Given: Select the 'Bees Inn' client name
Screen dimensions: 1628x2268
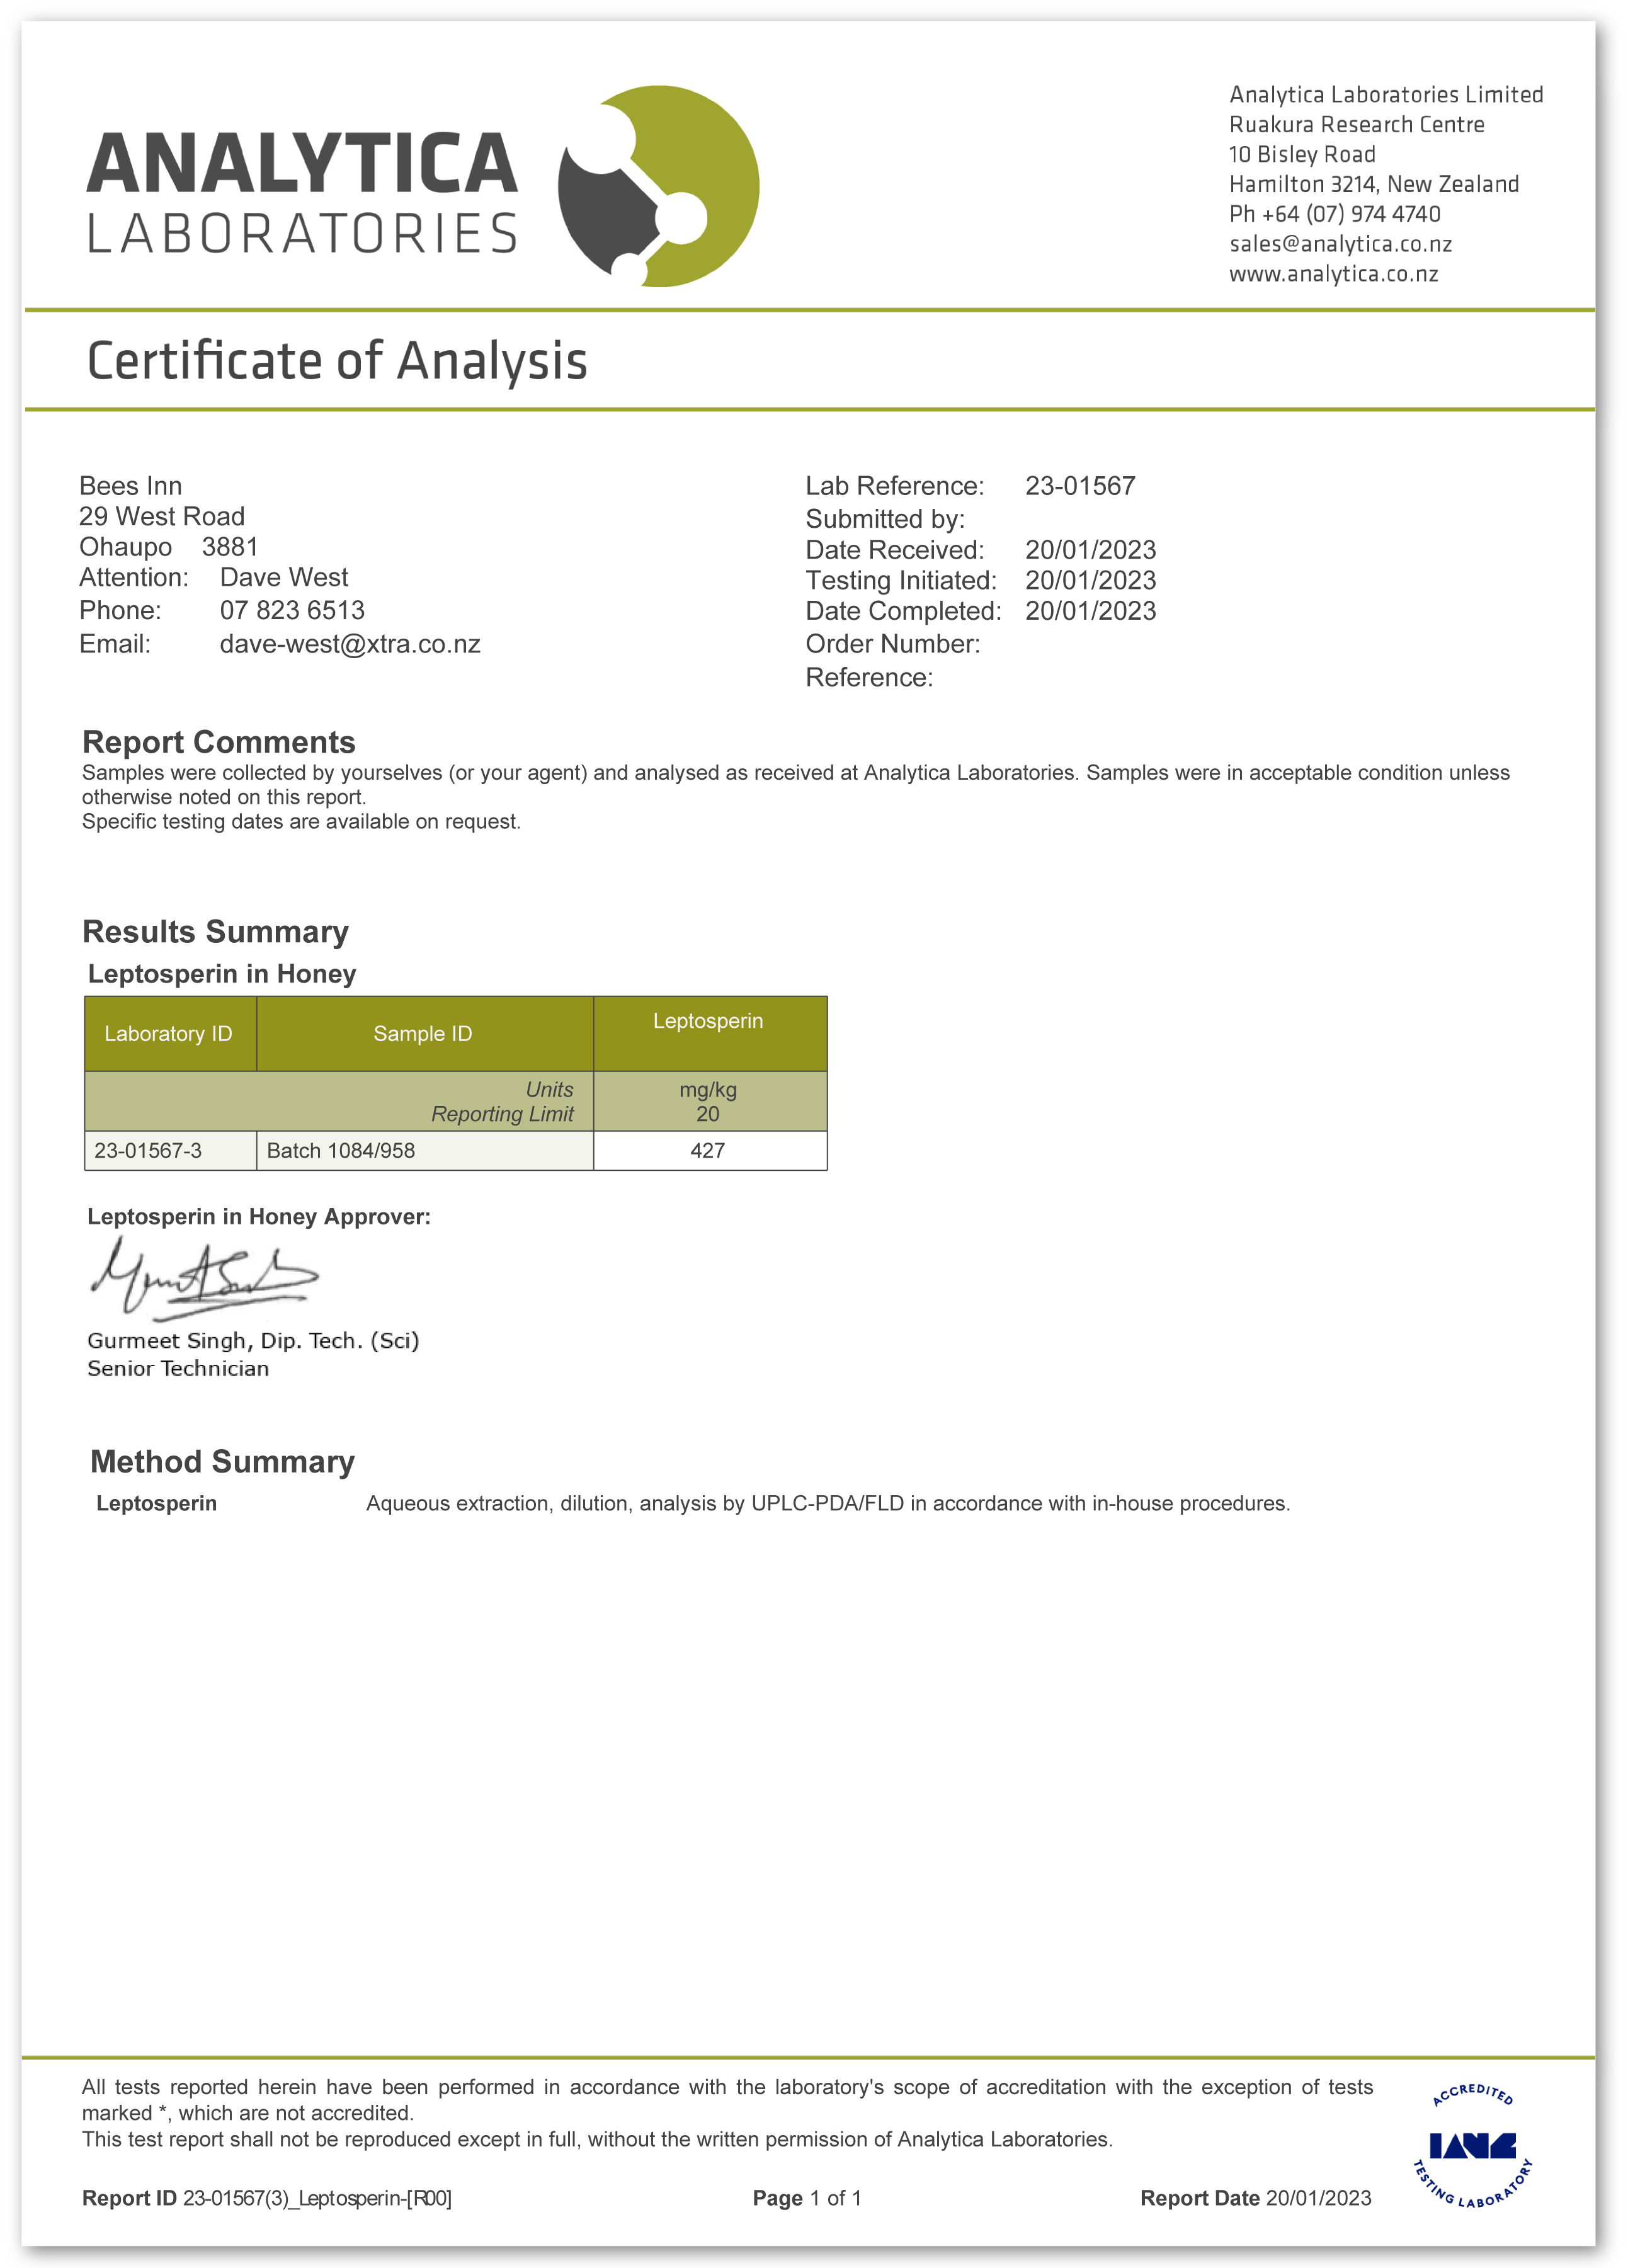Looking at the screenshot, I should (131, 486).
